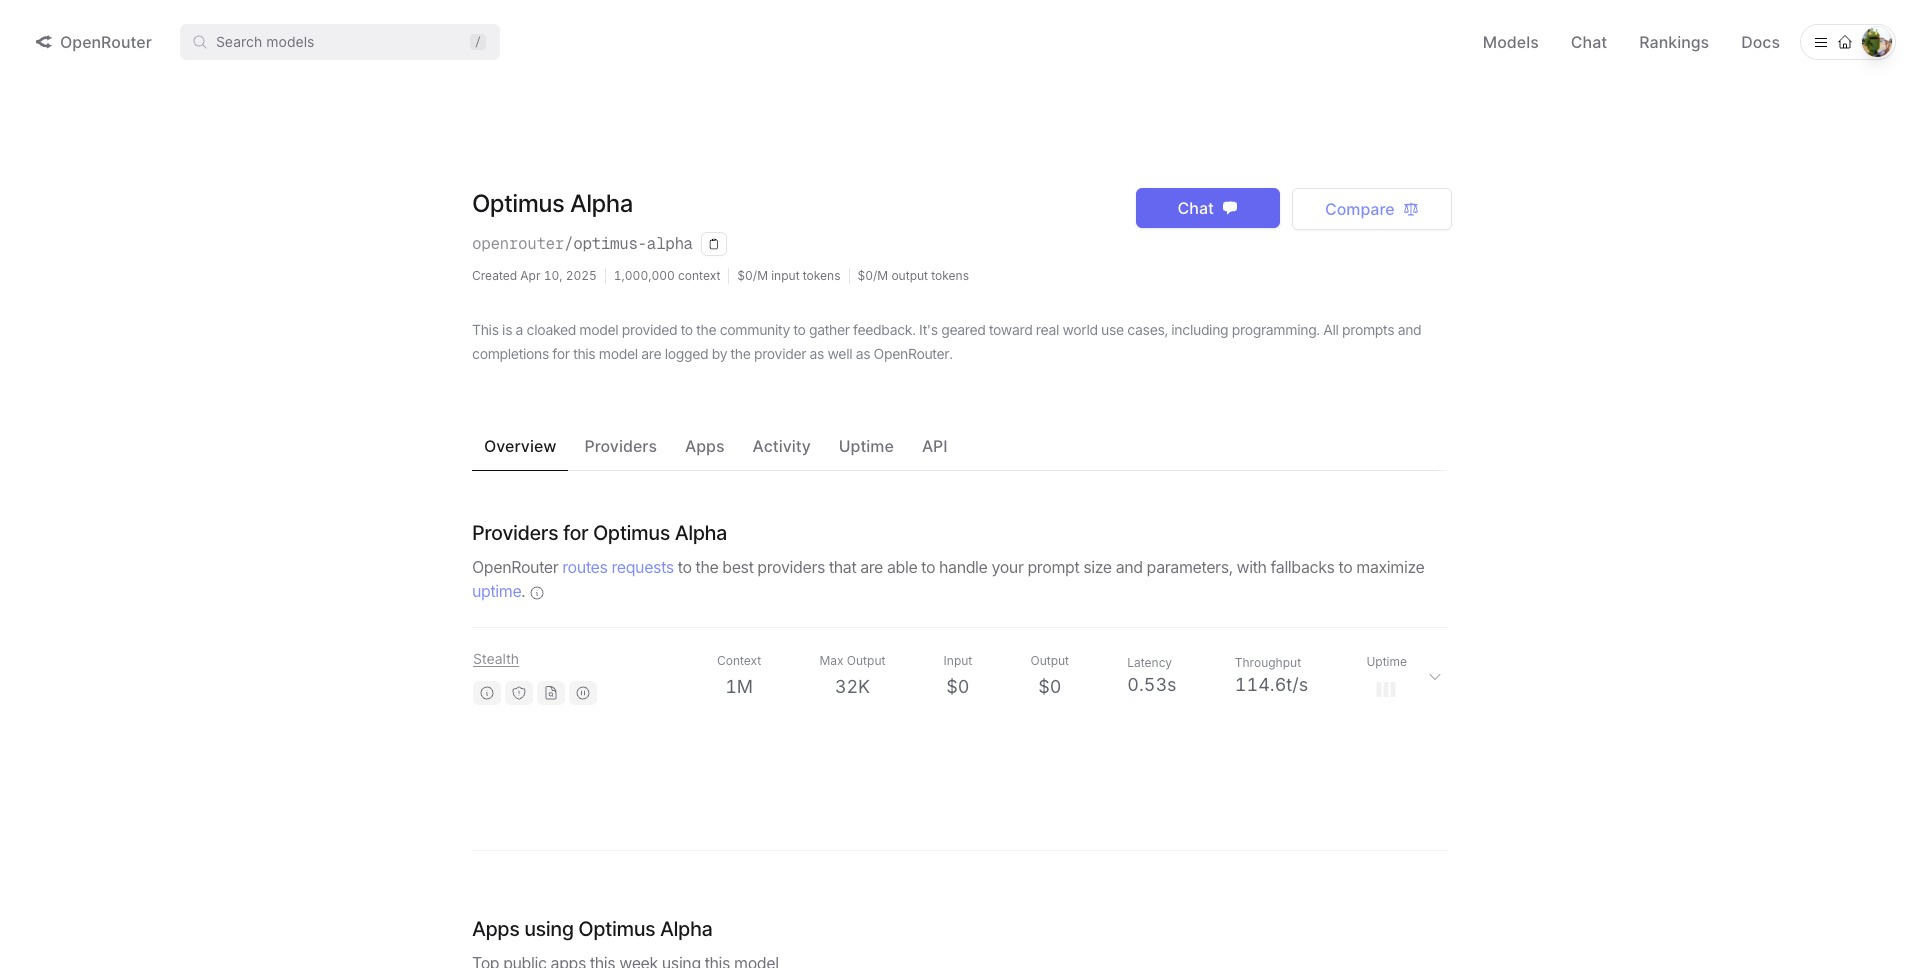Click the Latency value '0.53s'
The image size is (1920, 968).
click(1152, 685)
